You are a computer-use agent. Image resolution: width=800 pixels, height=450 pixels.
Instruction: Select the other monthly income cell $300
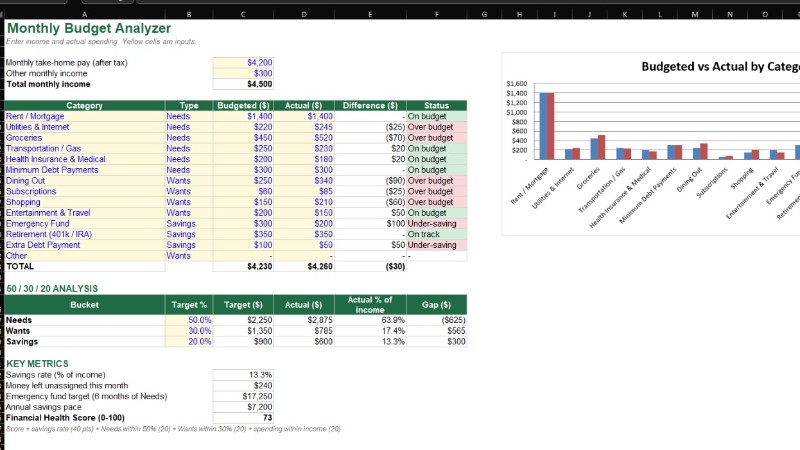click(243, 73)
